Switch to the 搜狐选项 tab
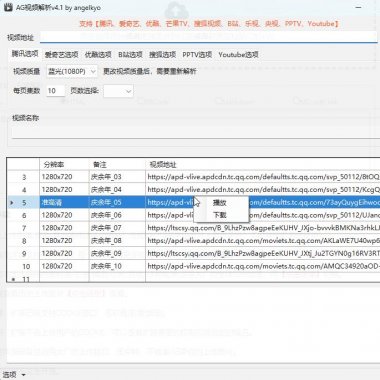This screenshot has width=380, height=380. point(162,55)
